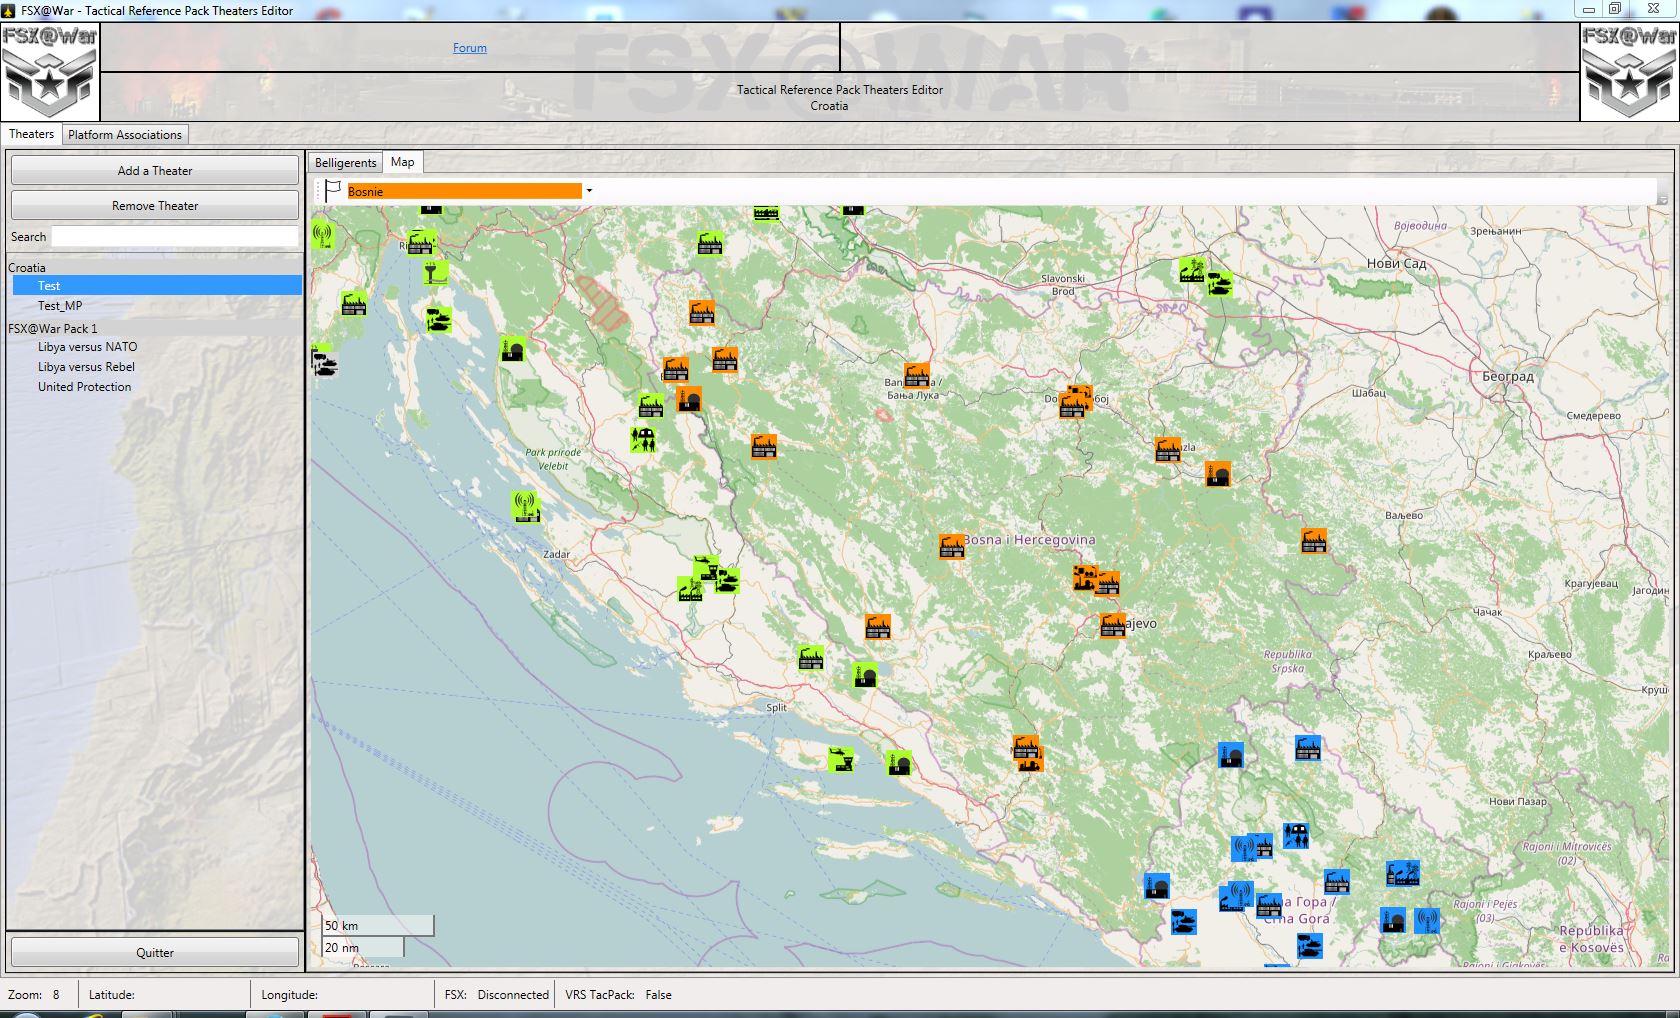1680x1018 pixels.
Task: Select the FSX@War Pack 1 group
Action: (53, 329)
